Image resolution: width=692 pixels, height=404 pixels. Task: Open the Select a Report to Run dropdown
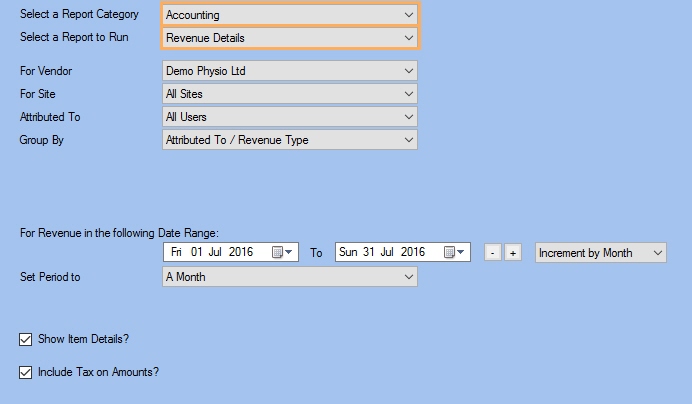[x=290, y=38]
